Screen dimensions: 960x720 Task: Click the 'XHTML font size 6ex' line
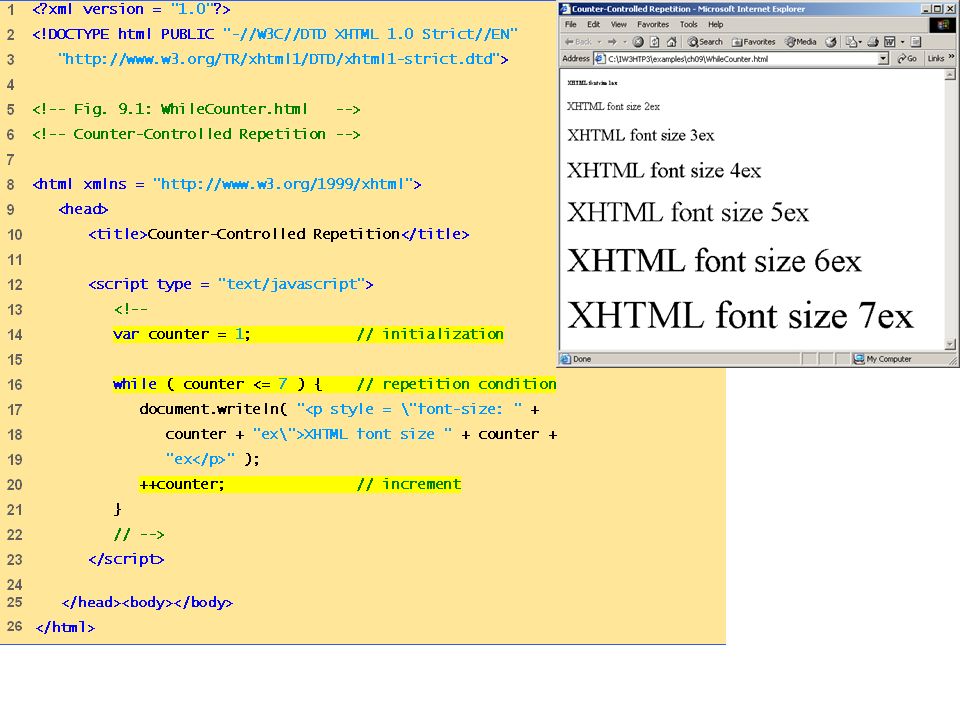pyautogui.click(x=714, y=261)
